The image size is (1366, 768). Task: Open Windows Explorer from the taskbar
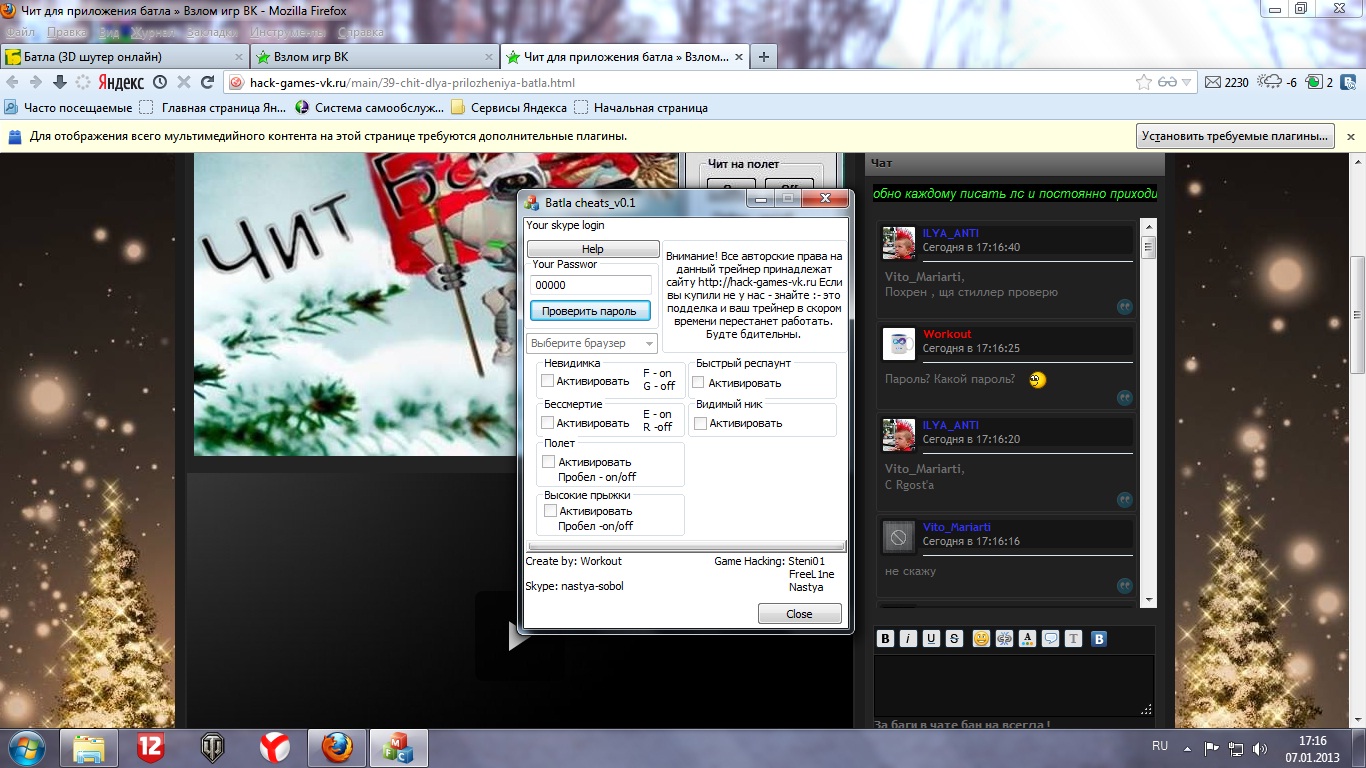tap(90, 747)
